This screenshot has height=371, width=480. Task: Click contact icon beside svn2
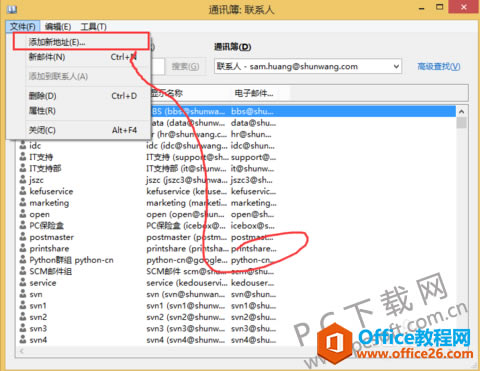coord(23,317)
